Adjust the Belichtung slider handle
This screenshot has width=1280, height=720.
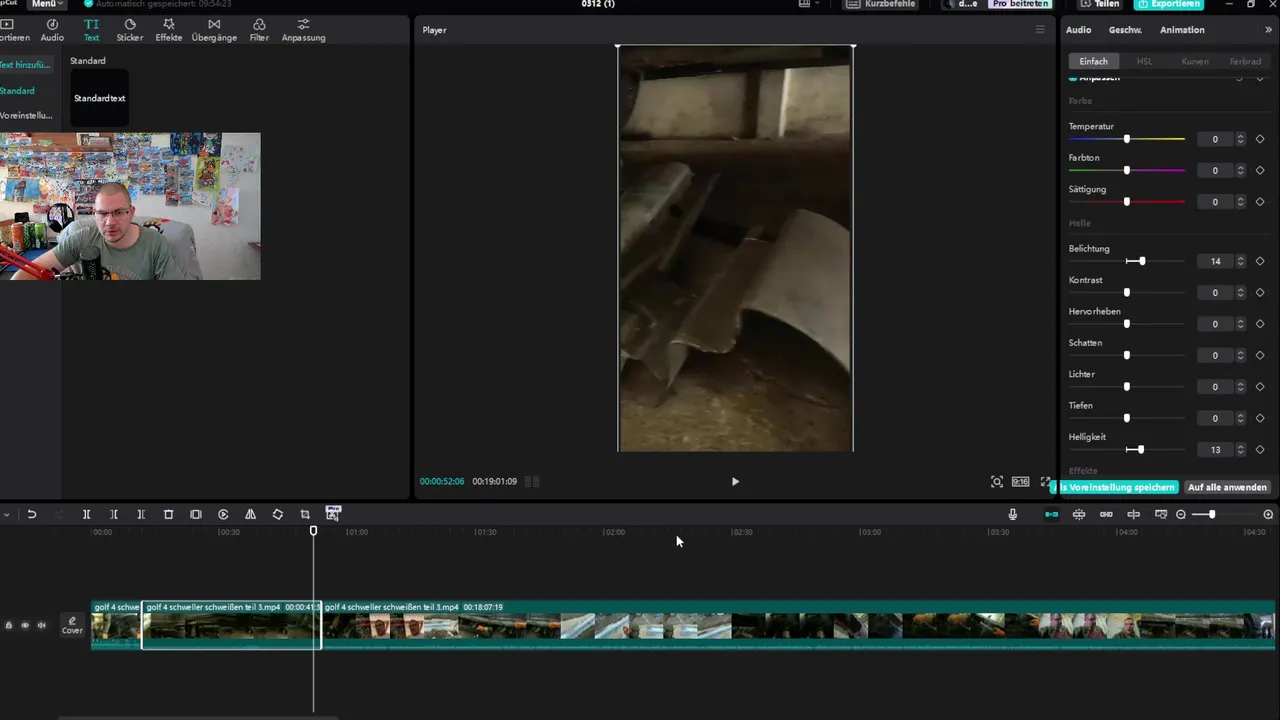click(x=1142, y=261)
